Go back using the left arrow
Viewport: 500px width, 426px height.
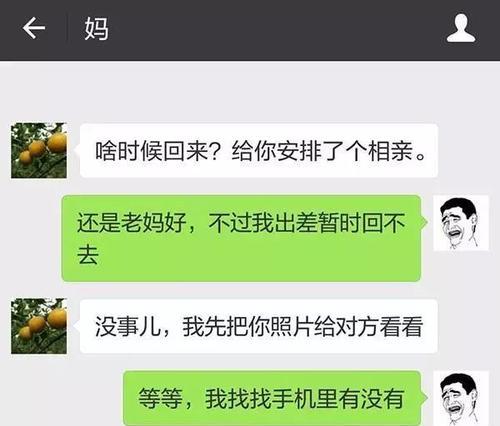[x=34, y=28]
